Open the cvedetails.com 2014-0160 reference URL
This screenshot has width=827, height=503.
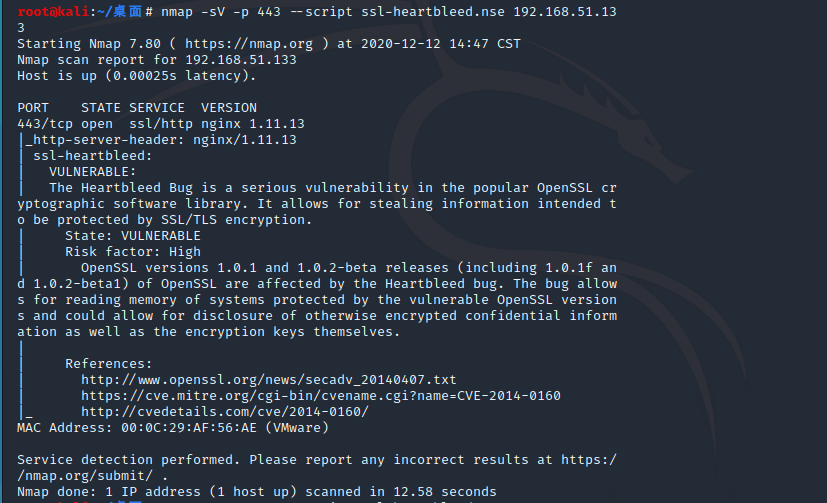tap(225, 412)
